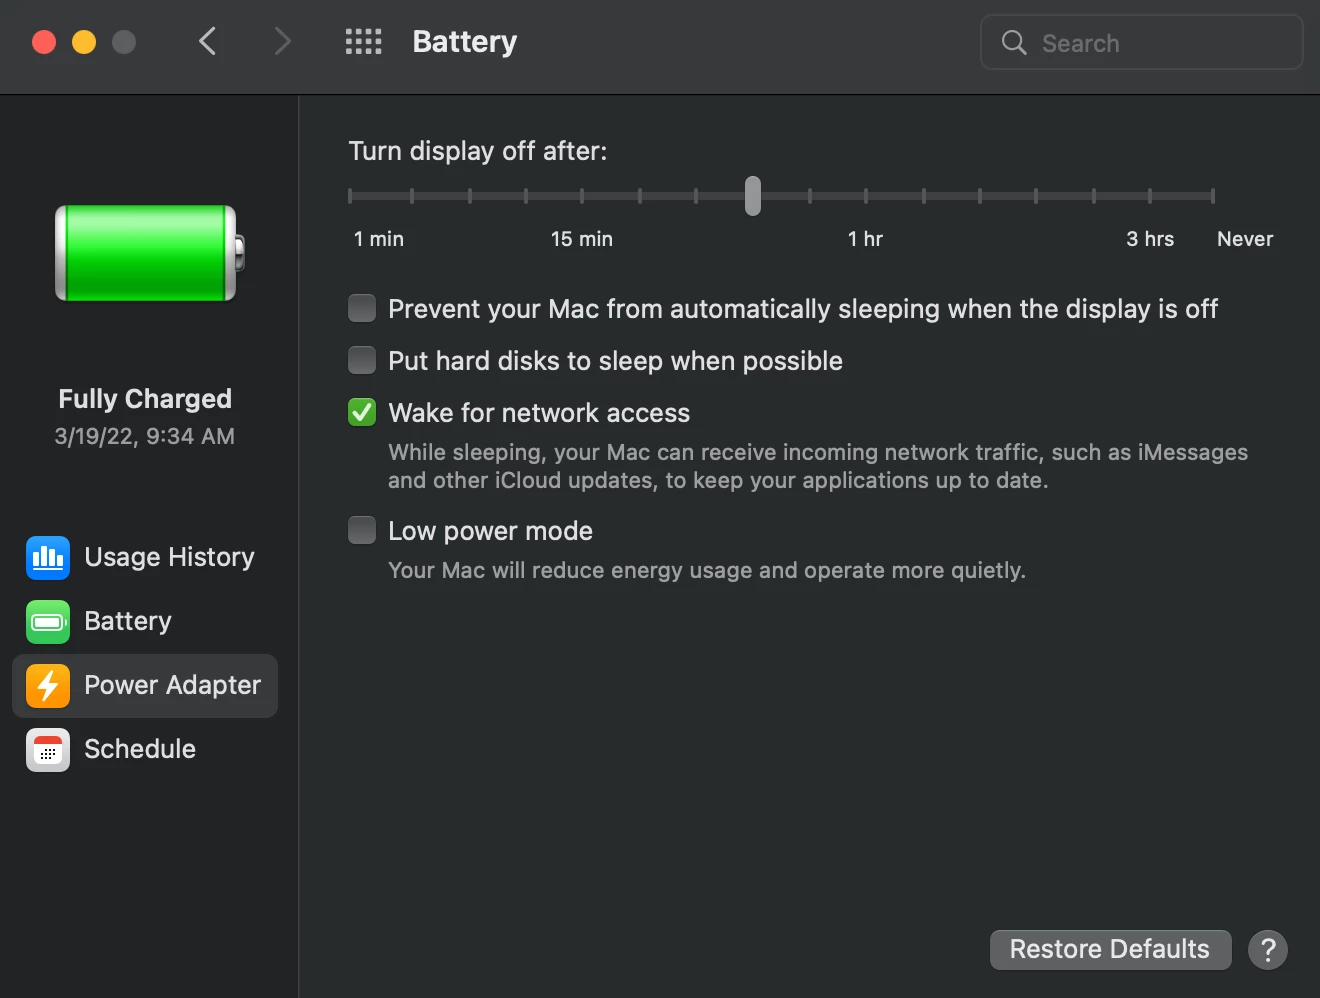Open the Usage History pane

click(145, 558)
